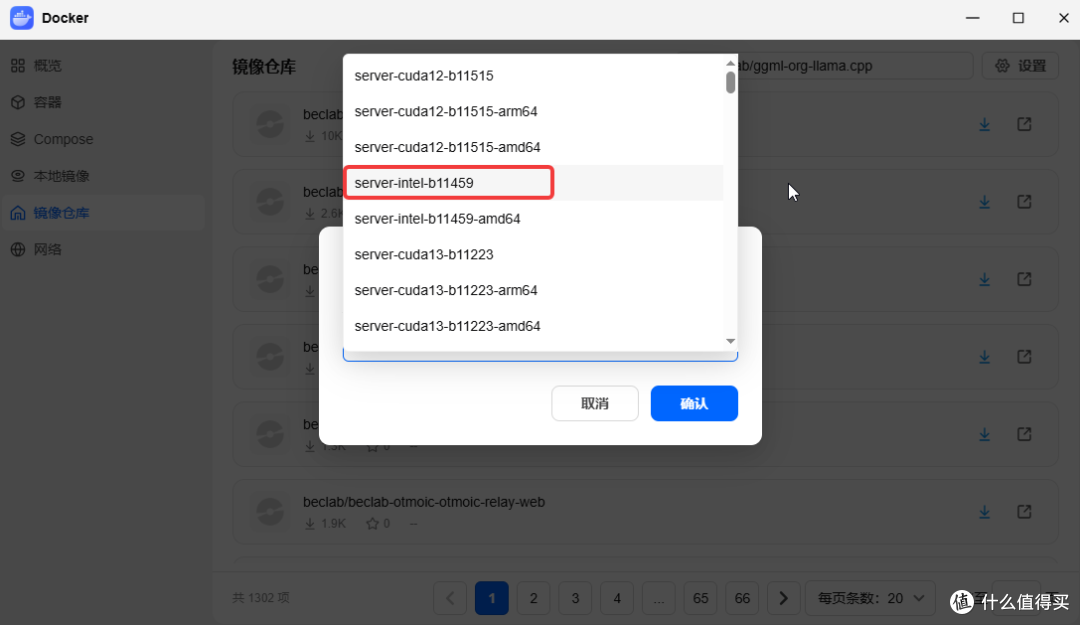The height and width of the screenshot is (625, 1080).
Task: Jump to page 4
Action: [617, 598]
